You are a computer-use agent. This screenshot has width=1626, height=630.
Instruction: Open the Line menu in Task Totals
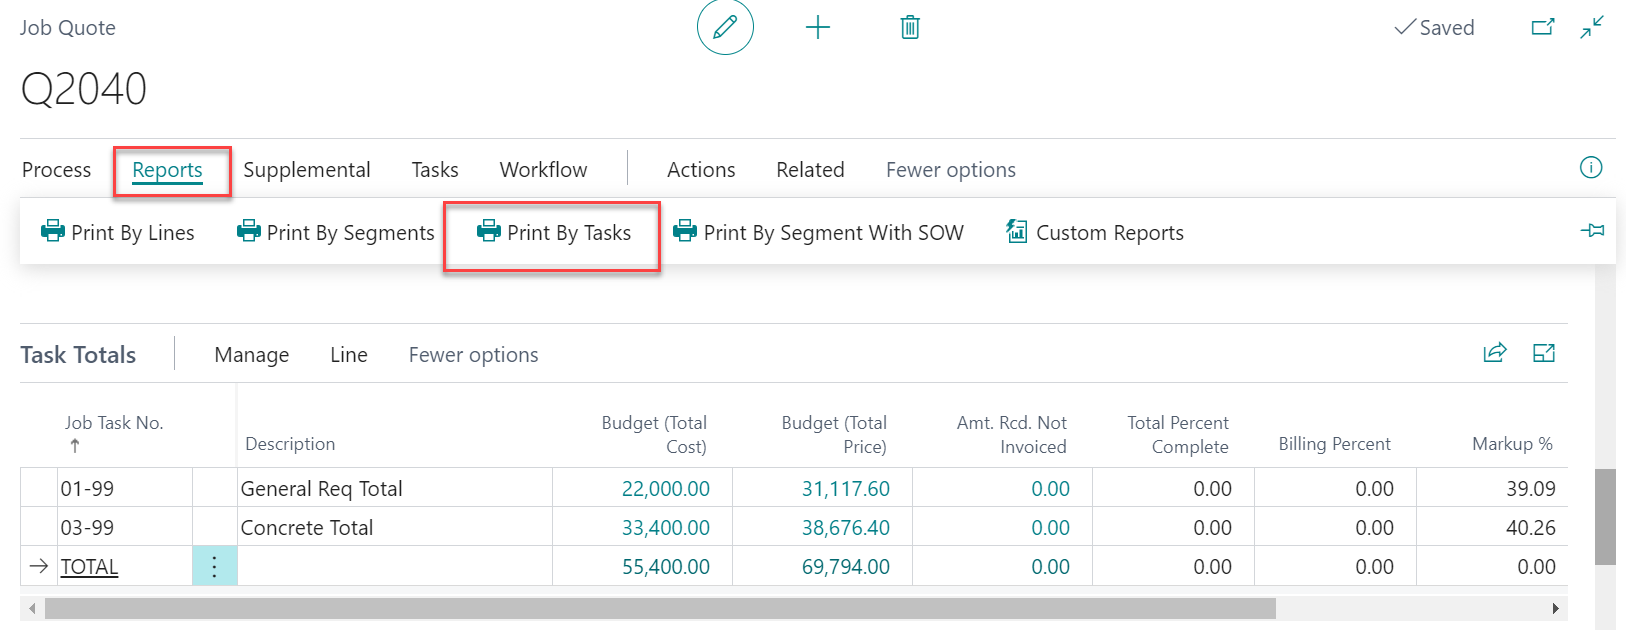click(x=348, y=355)
